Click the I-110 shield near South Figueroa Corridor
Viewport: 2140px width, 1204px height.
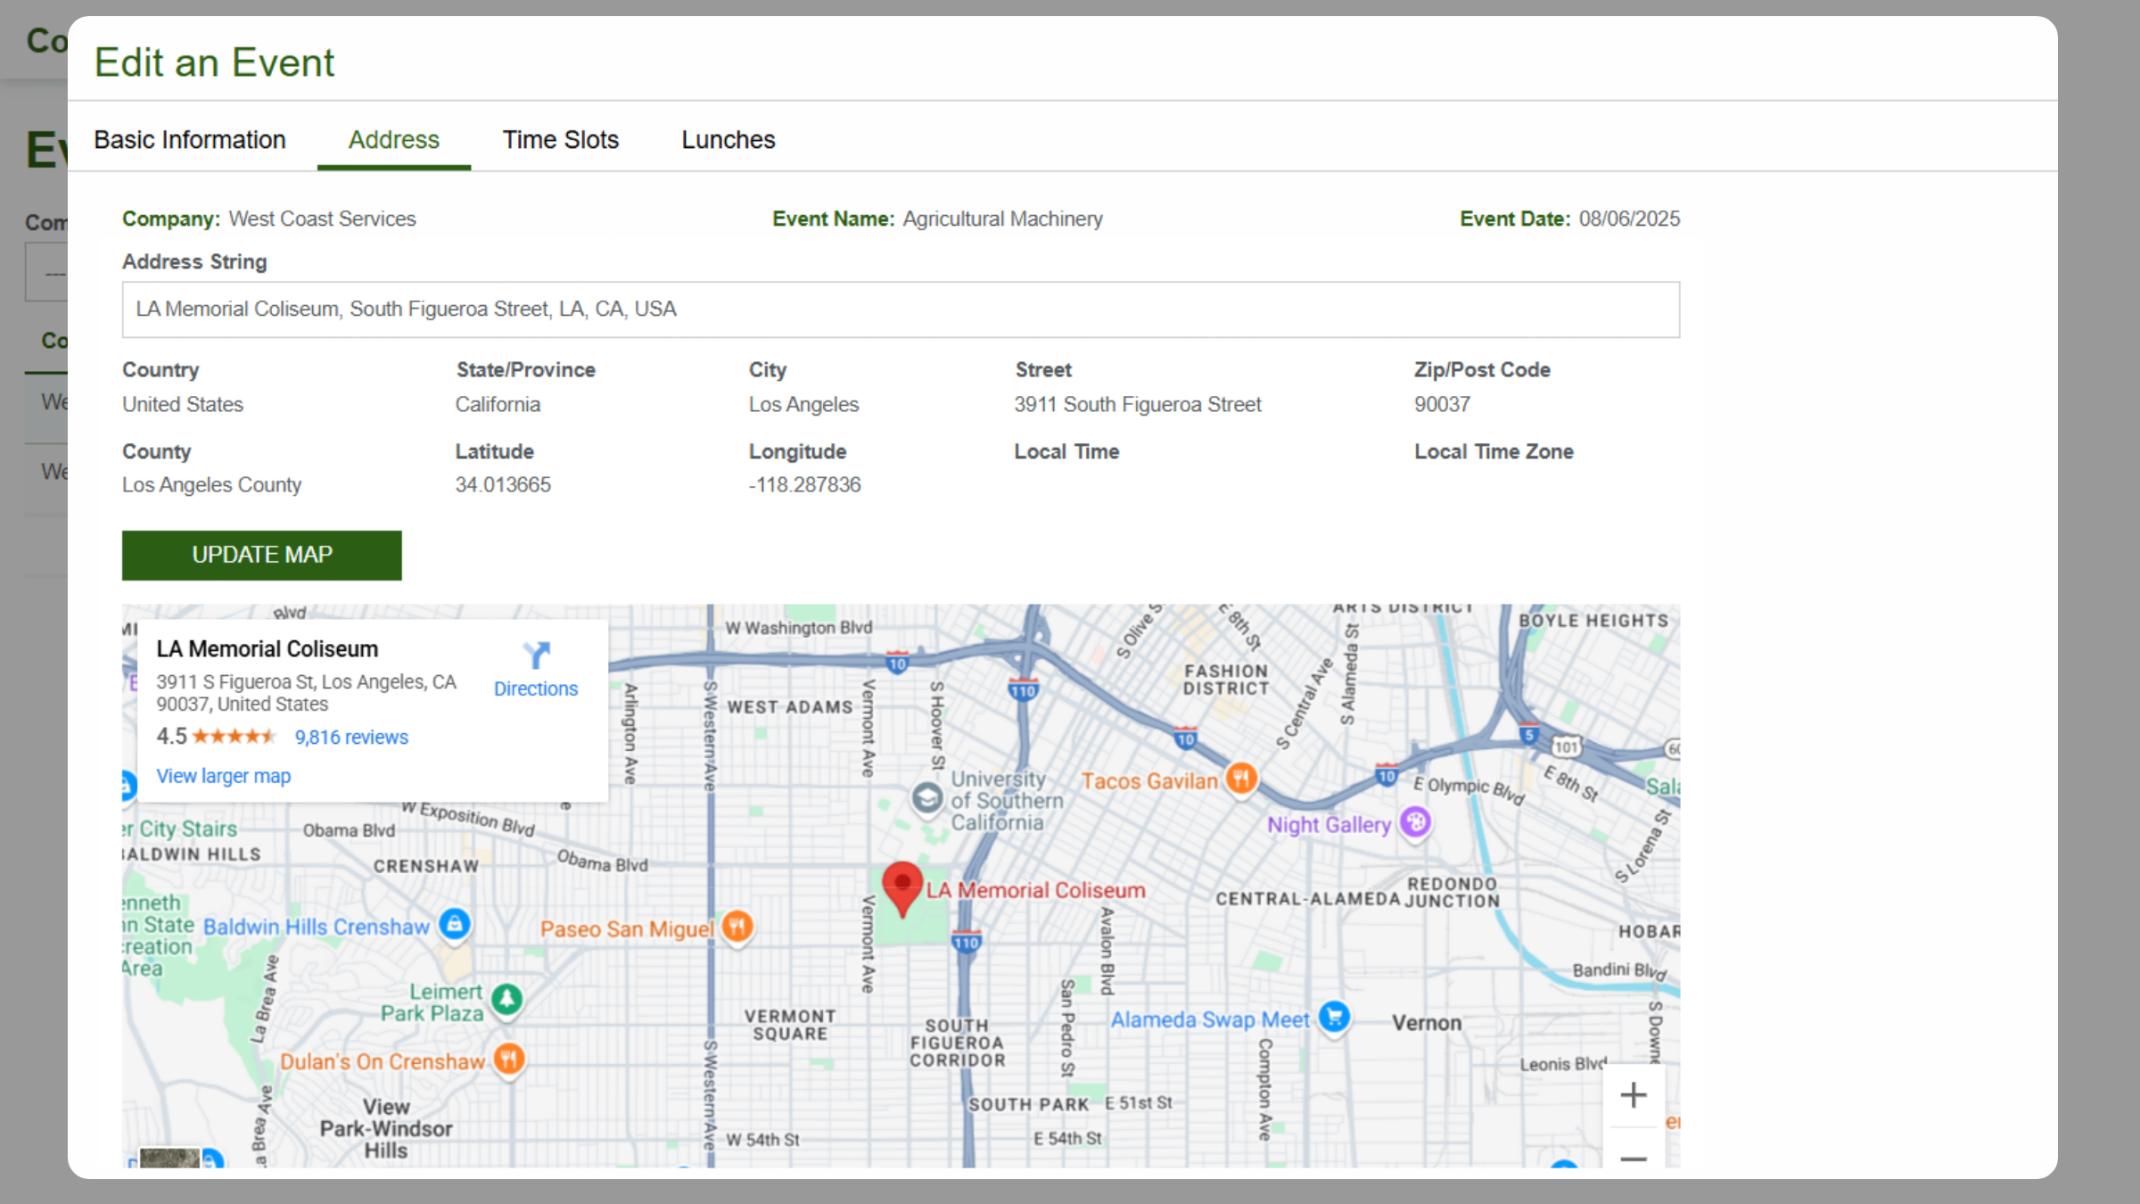[966, 941]
